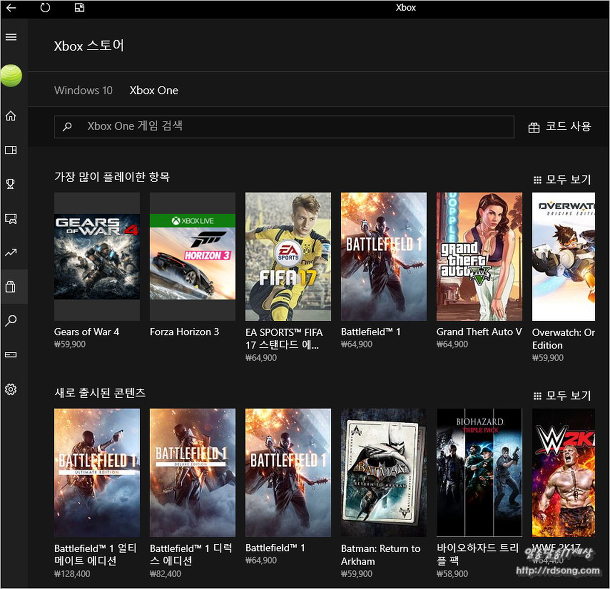Viewport: 610px width, 589px height.
Task: Click the back arrow in title bar
Action: (x=11, y=8)
